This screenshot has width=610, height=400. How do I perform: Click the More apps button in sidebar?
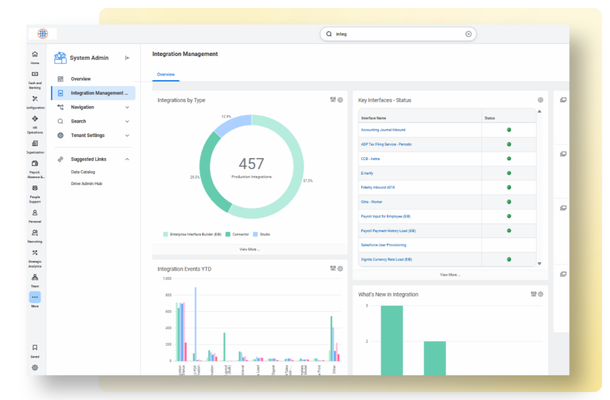[x=35, y=297]
